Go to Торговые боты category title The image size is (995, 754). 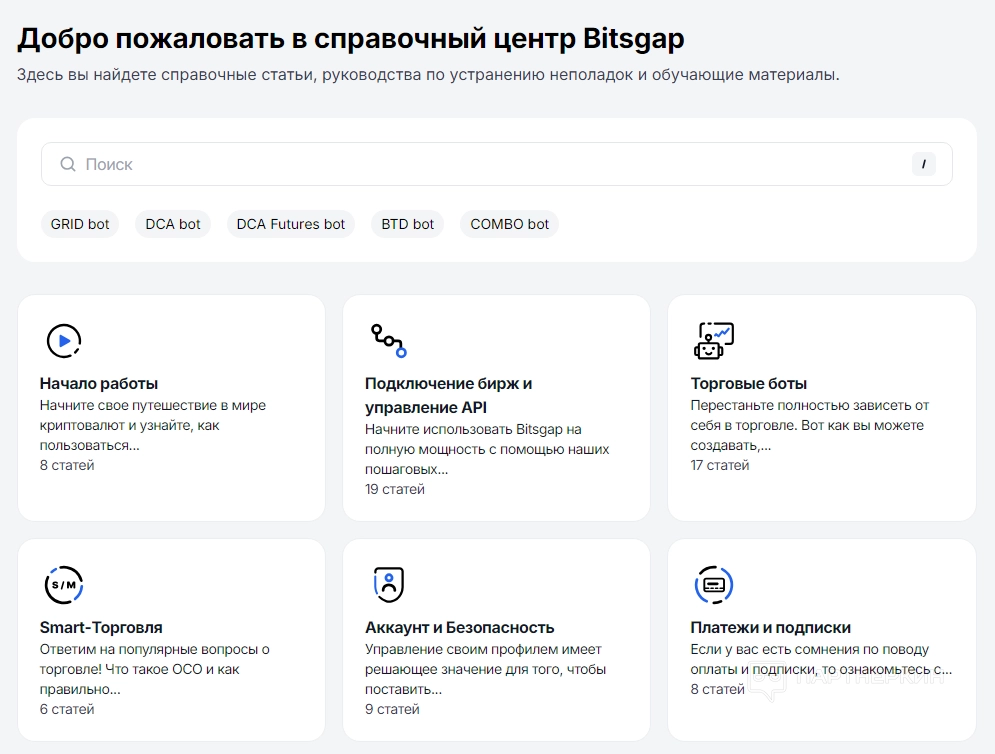tap(748, 383)
